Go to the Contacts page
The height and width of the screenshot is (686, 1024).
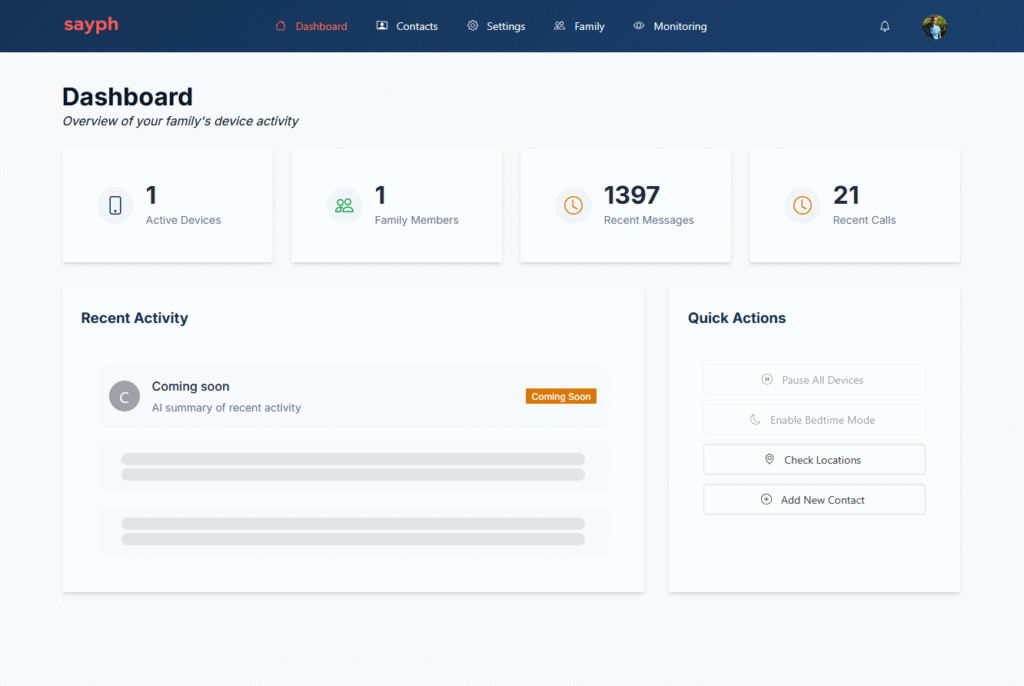click(x=407, y=27)
